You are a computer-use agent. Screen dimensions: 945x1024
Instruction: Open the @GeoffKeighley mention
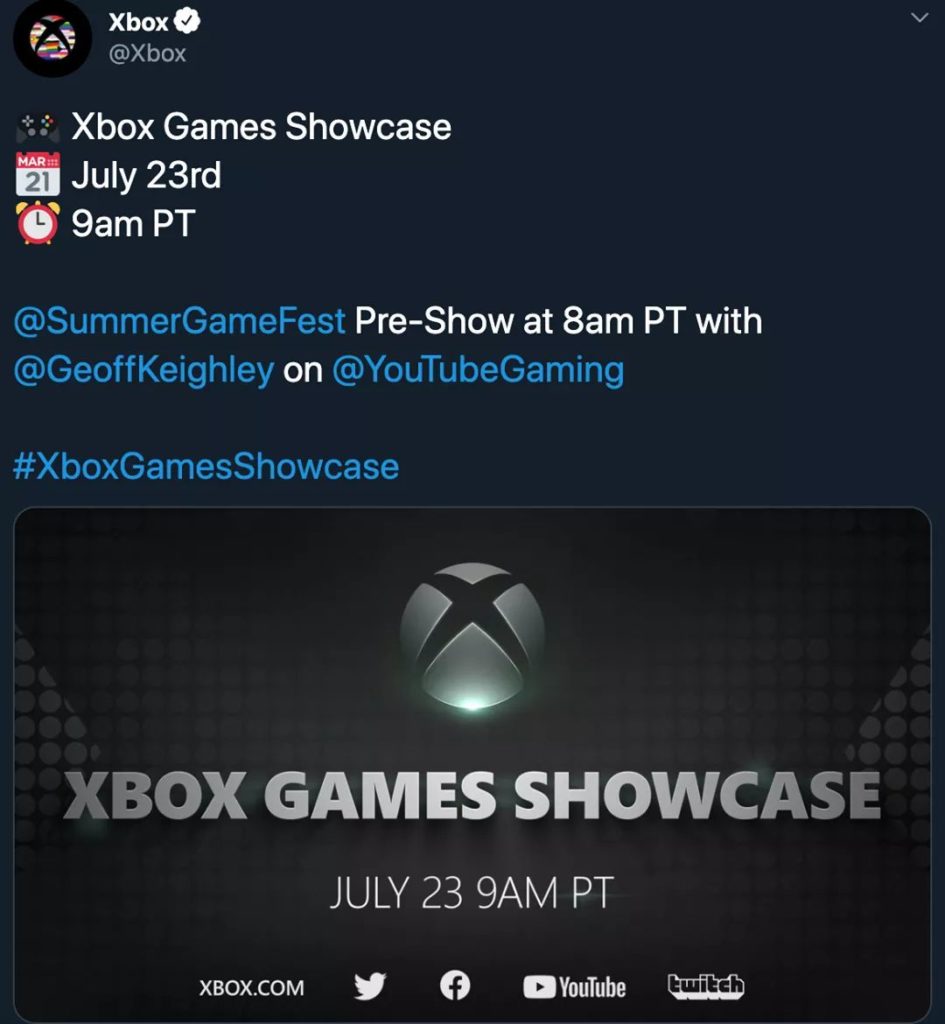pos(144,370)
